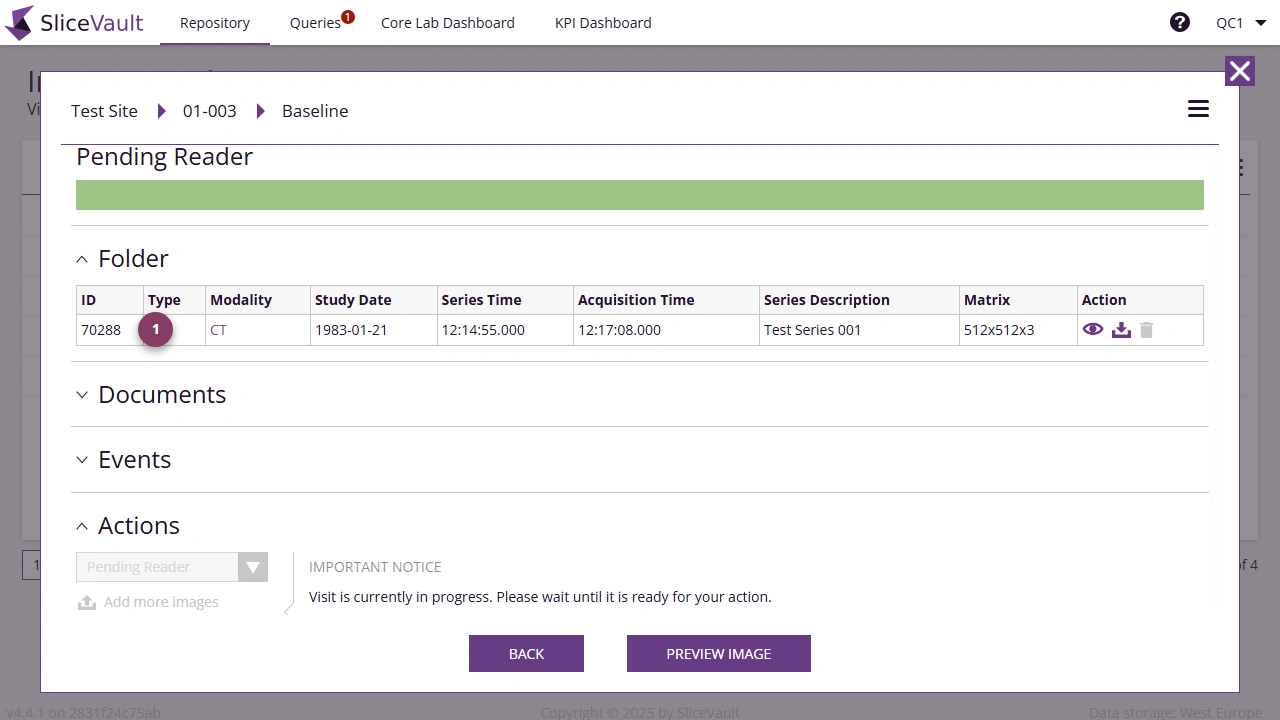Screen dimensions: 1280x720
Task: Open the Core Lab Dashboard tab
Action: tap(448, 22)
